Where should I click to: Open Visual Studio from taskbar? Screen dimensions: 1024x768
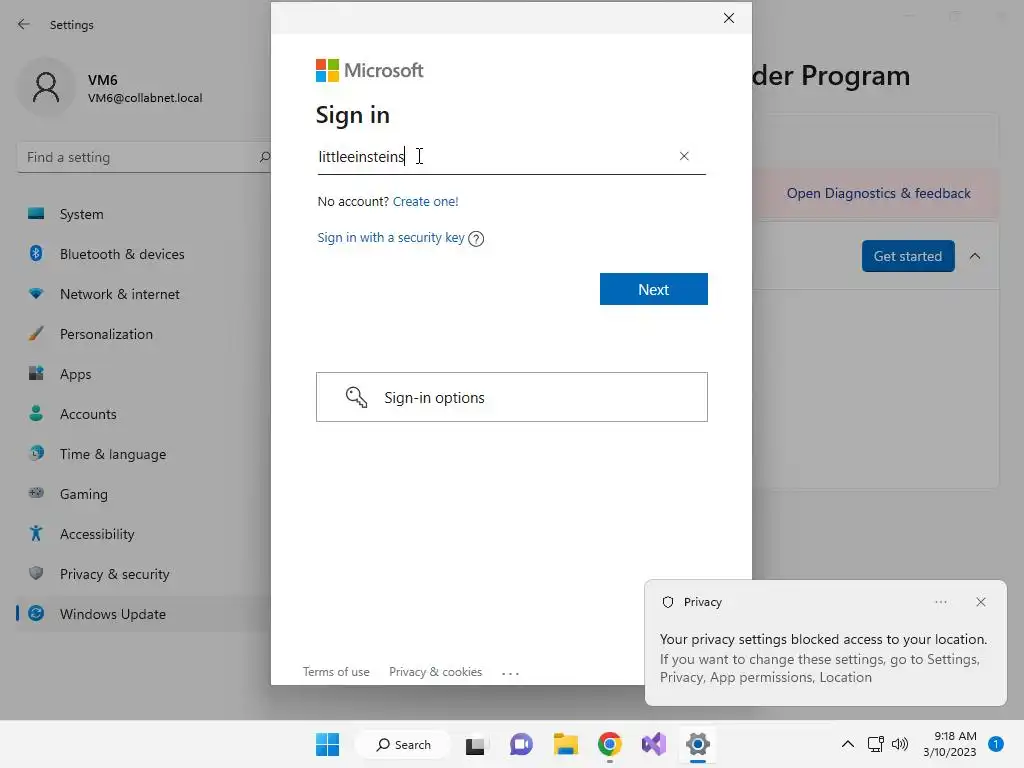pyautogui.click(x=654, y=744)
